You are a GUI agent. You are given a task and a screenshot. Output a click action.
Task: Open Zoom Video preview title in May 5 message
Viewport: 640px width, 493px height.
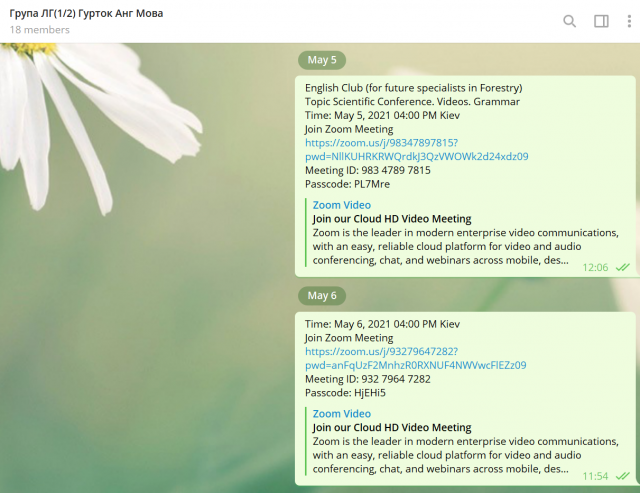[x=342, y=205]
